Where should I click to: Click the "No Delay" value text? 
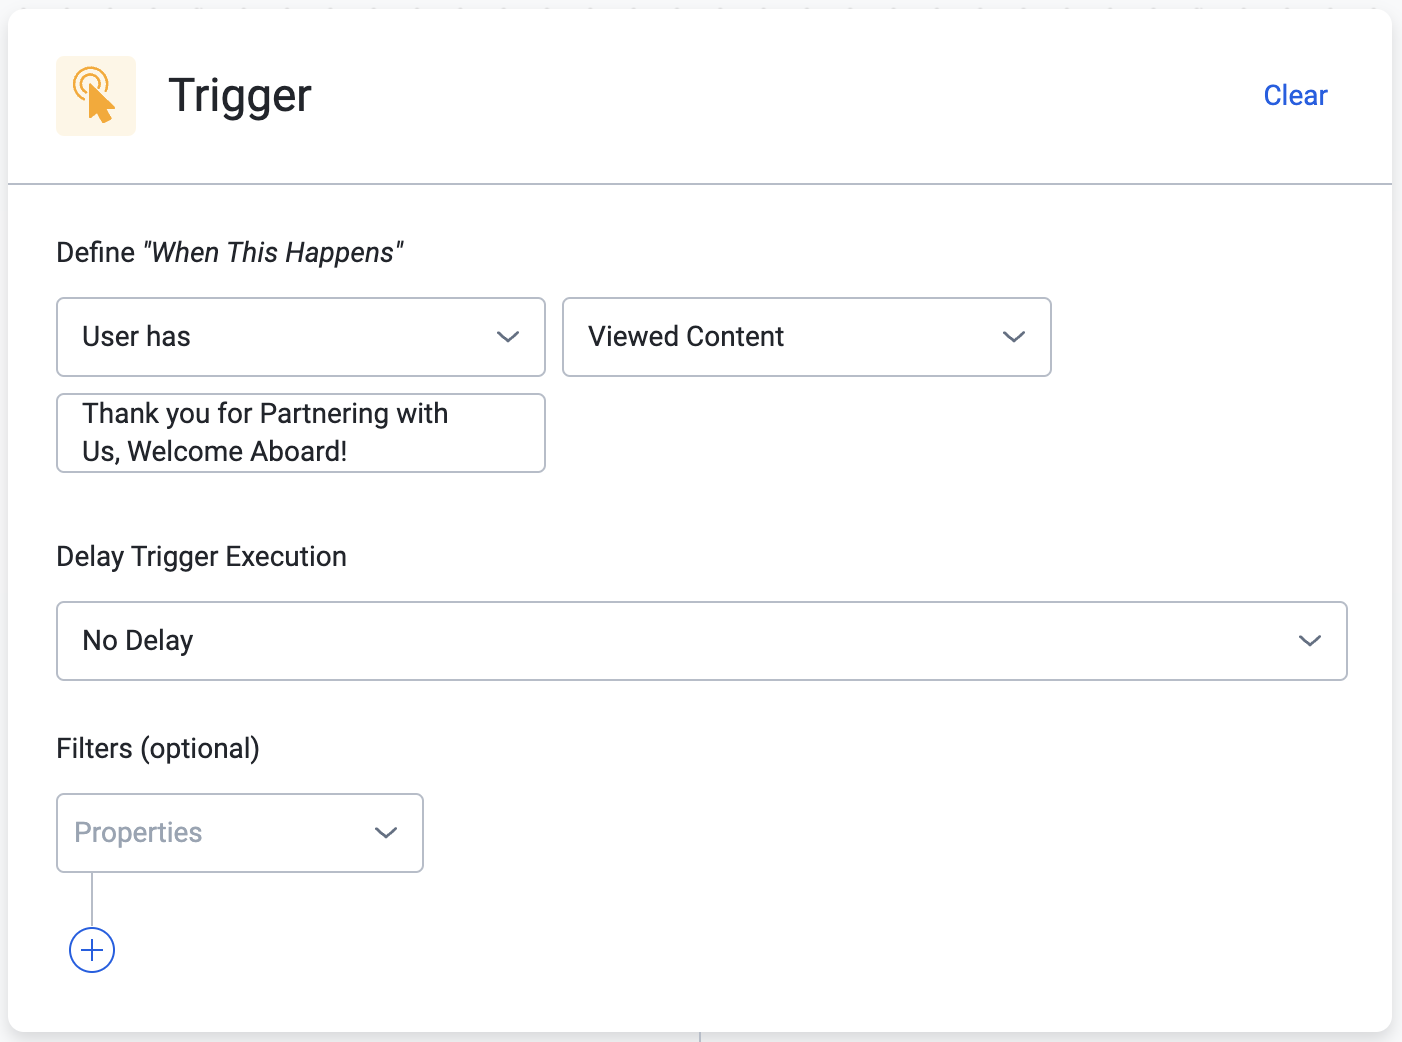(x=138, y=641)
